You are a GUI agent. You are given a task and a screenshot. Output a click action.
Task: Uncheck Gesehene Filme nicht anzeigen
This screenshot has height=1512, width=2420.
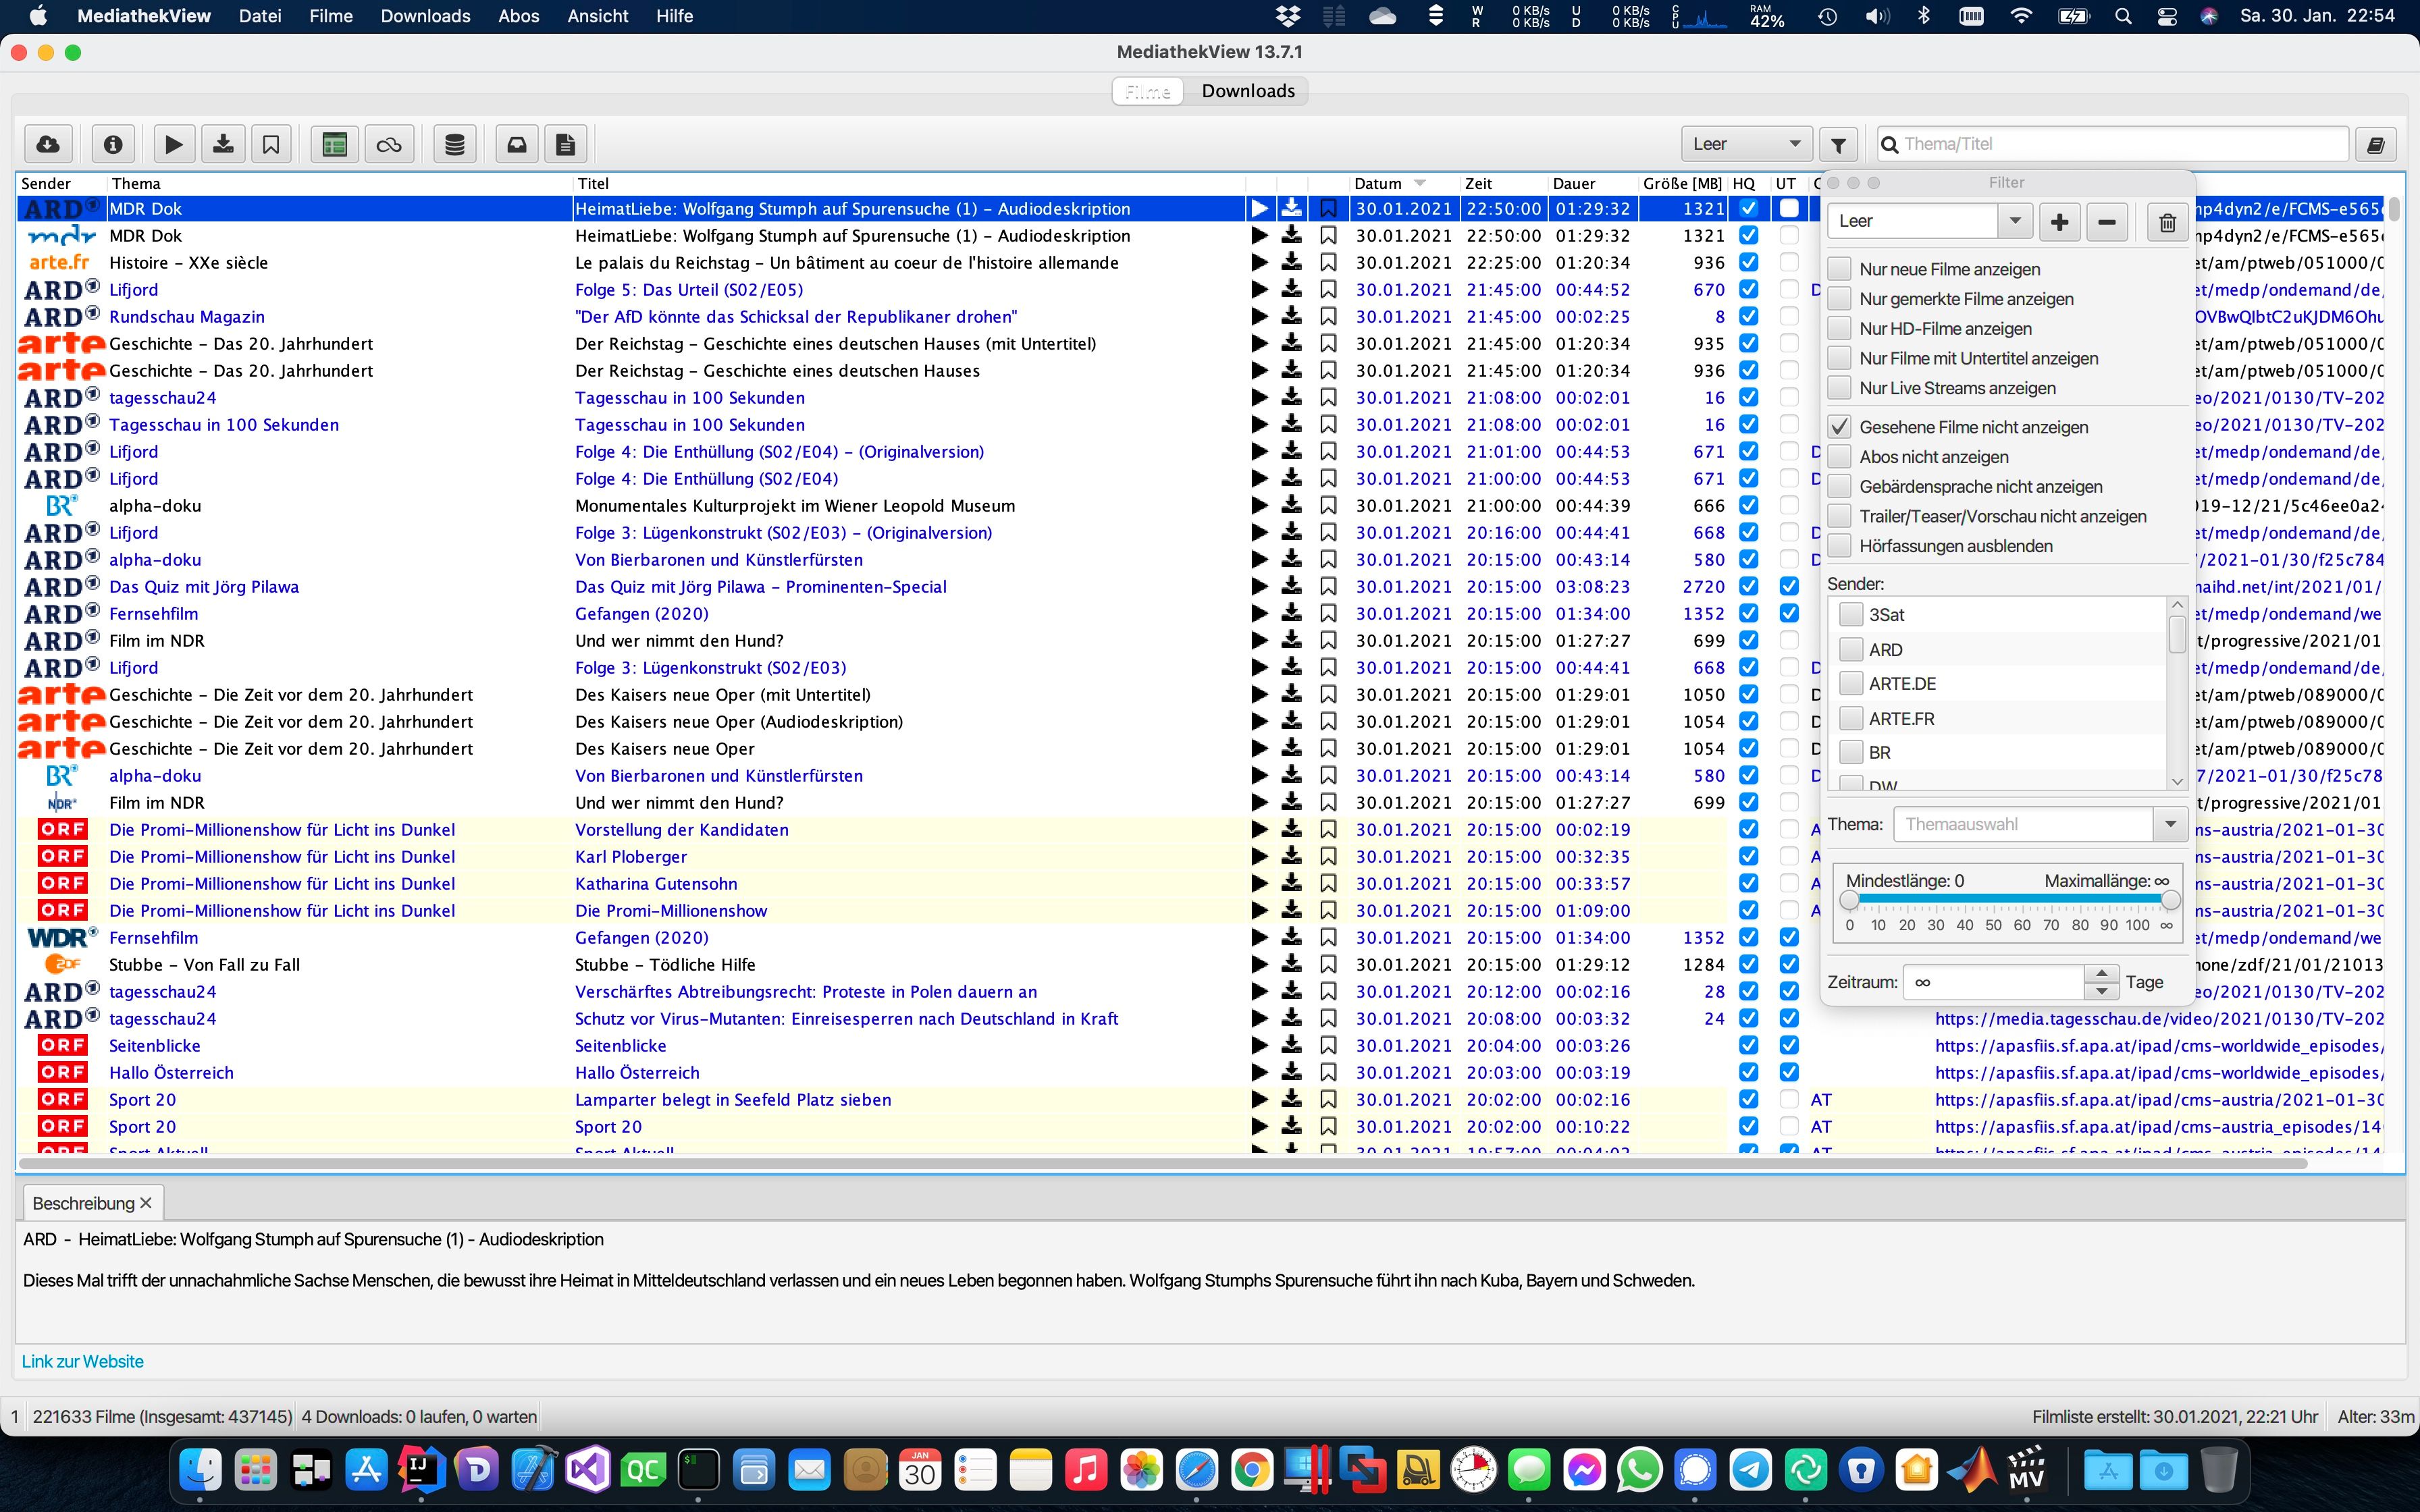coord(1839,427)
